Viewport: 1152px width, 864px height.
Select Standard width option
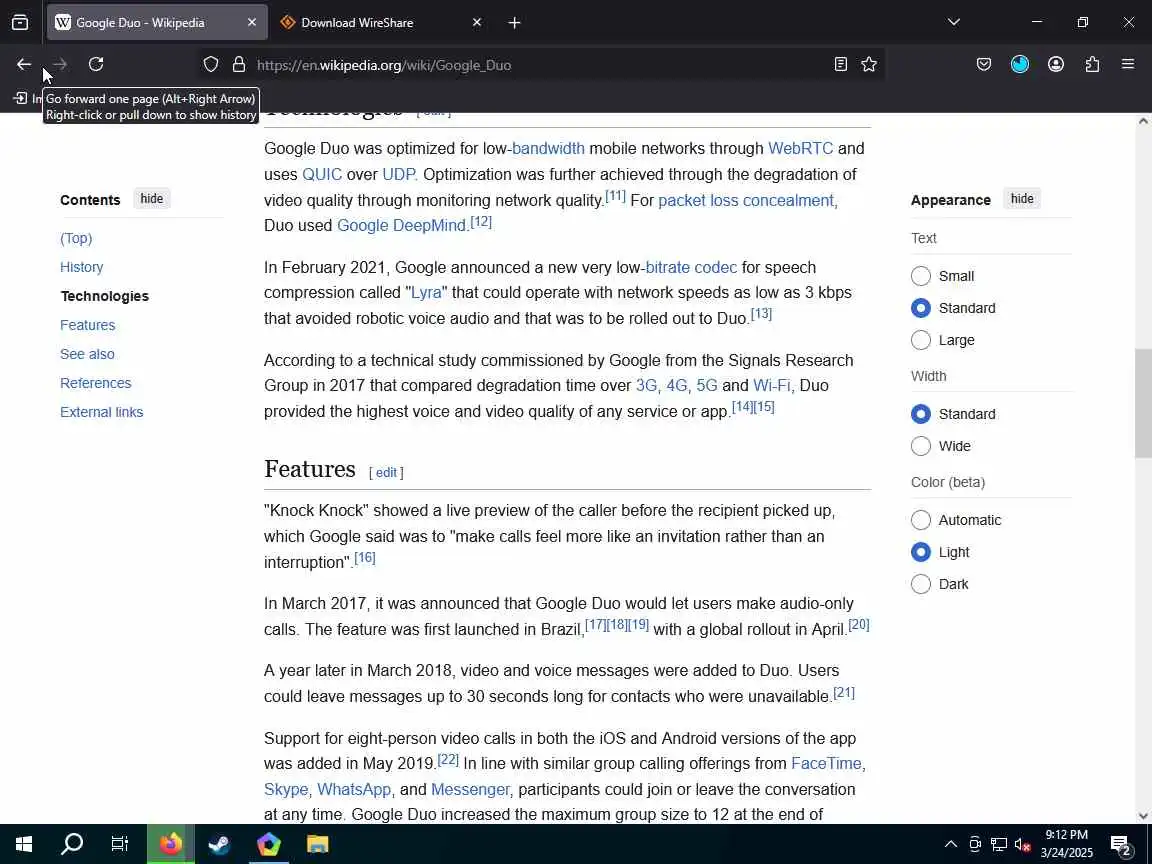(921, 414)
